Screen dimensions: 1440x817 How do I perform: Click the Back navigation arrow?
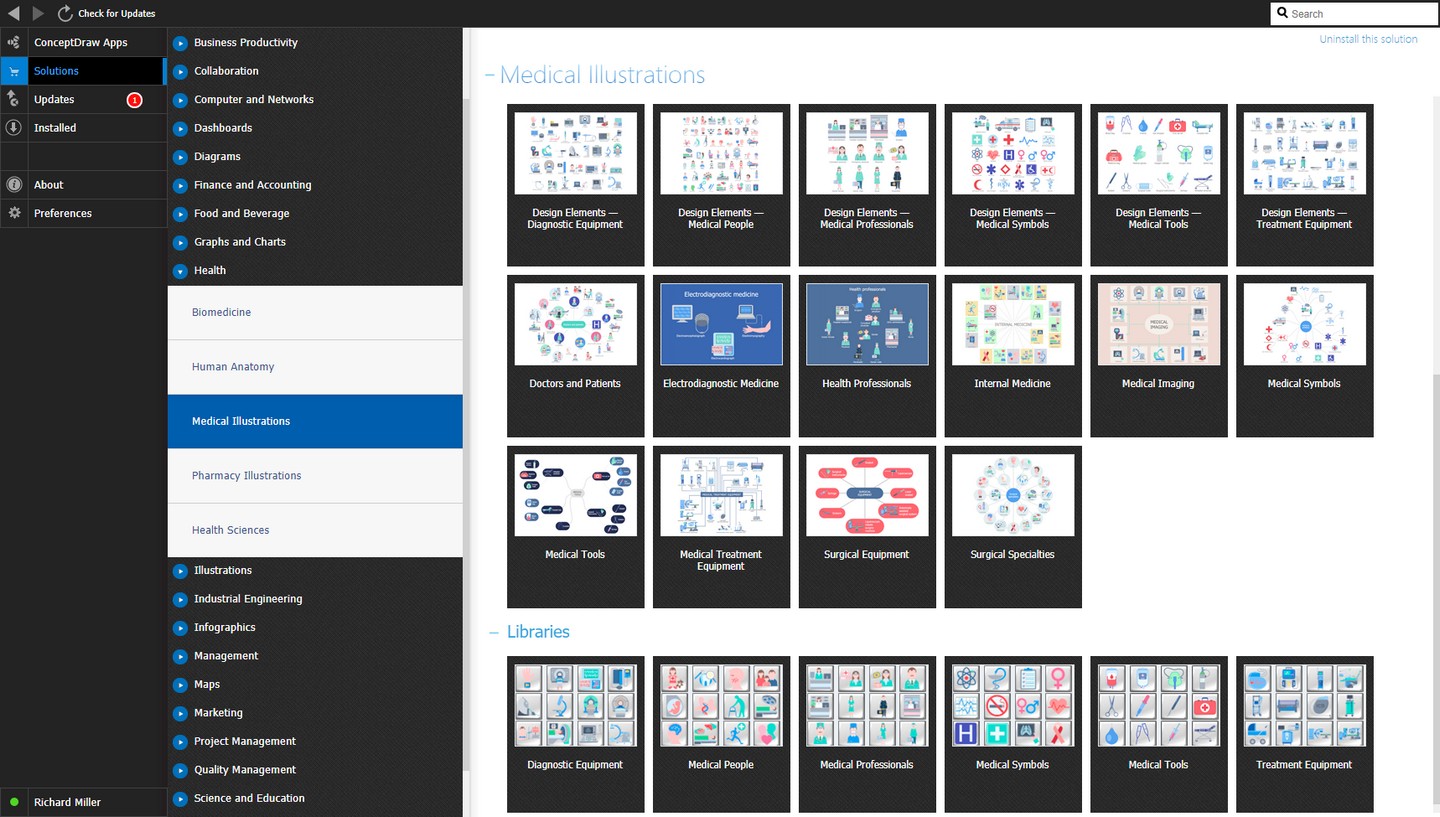[x=13, y=13]
